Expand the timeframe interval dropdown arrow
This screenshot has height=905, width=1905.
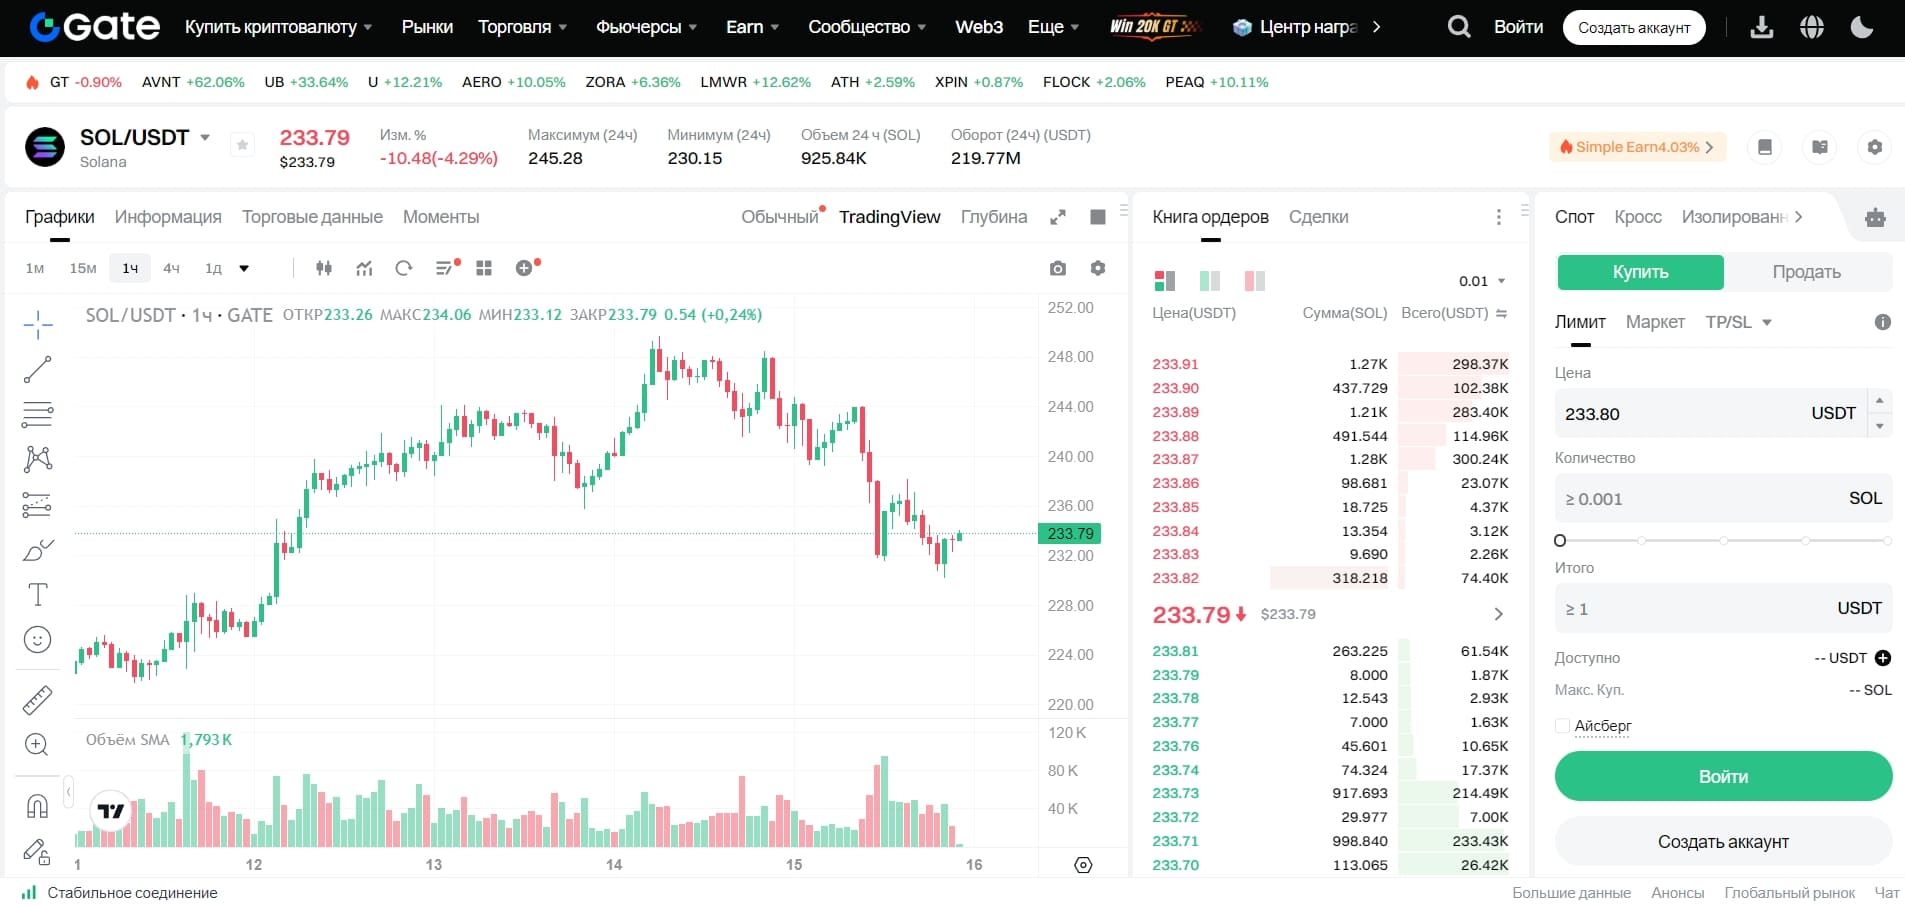(x=244, y=268)
